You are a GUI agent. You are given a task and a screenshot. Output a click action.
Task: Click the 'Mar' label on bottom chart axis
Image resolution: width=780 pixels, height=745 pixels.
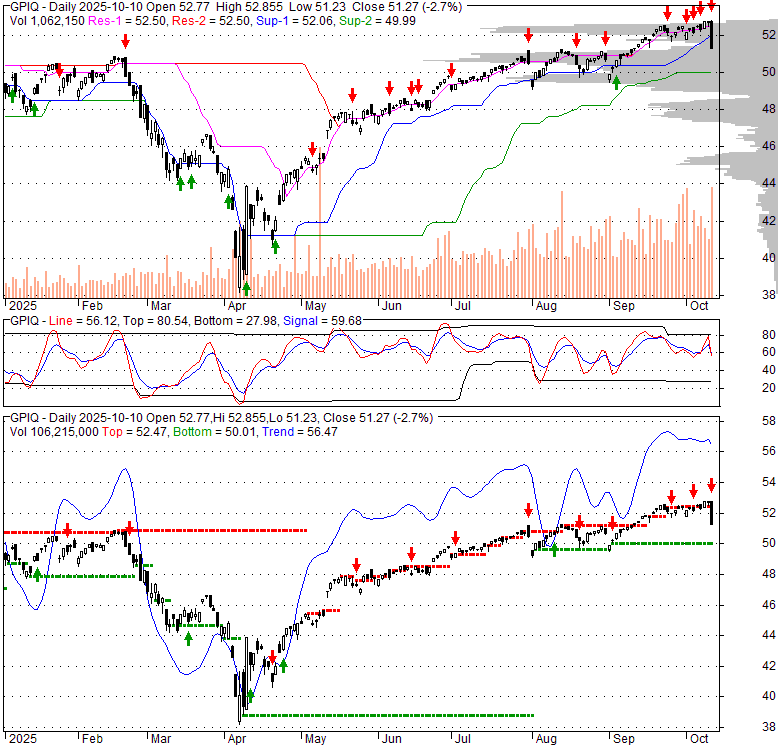(x=161, y=739)
